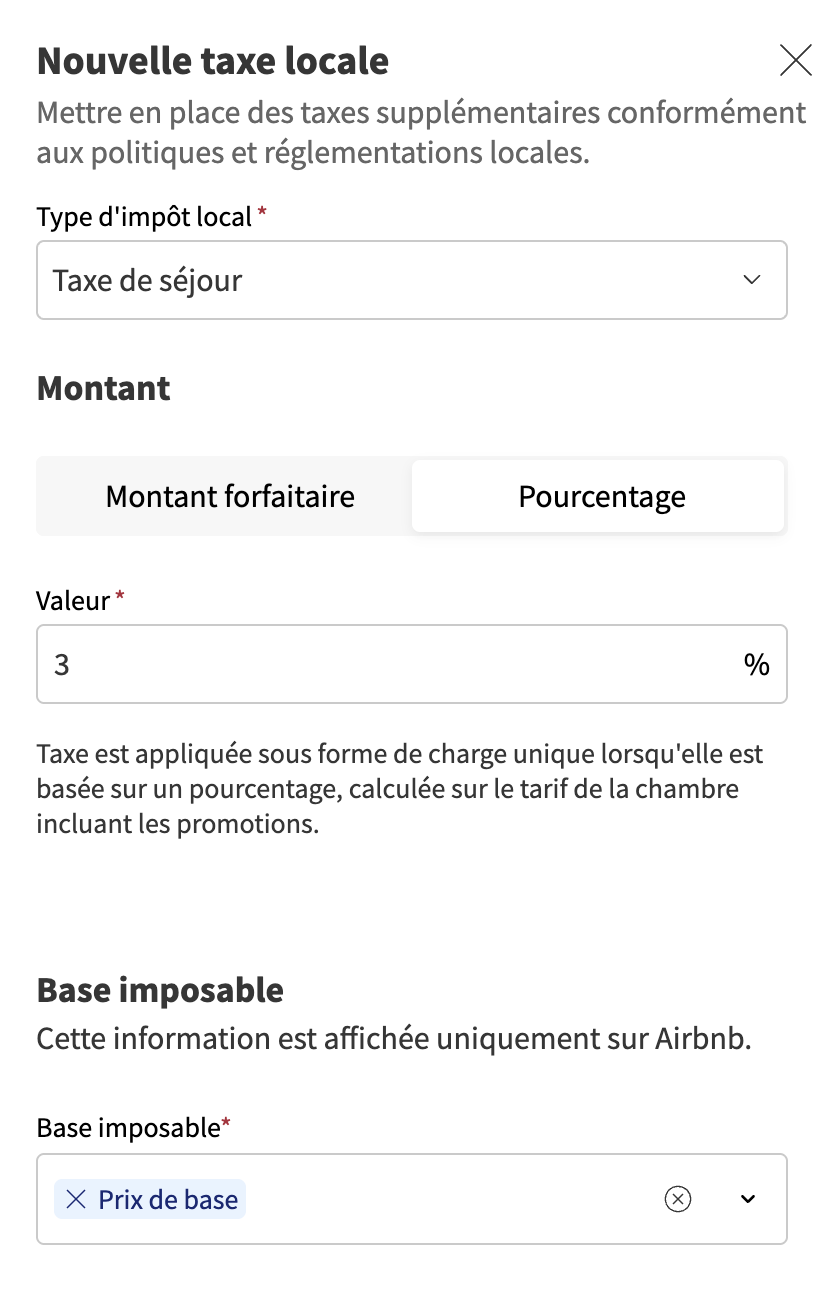Viewport: 834px width, 1290px height.
Task: Focus the Valeur input field
Action: click(380, 665)
